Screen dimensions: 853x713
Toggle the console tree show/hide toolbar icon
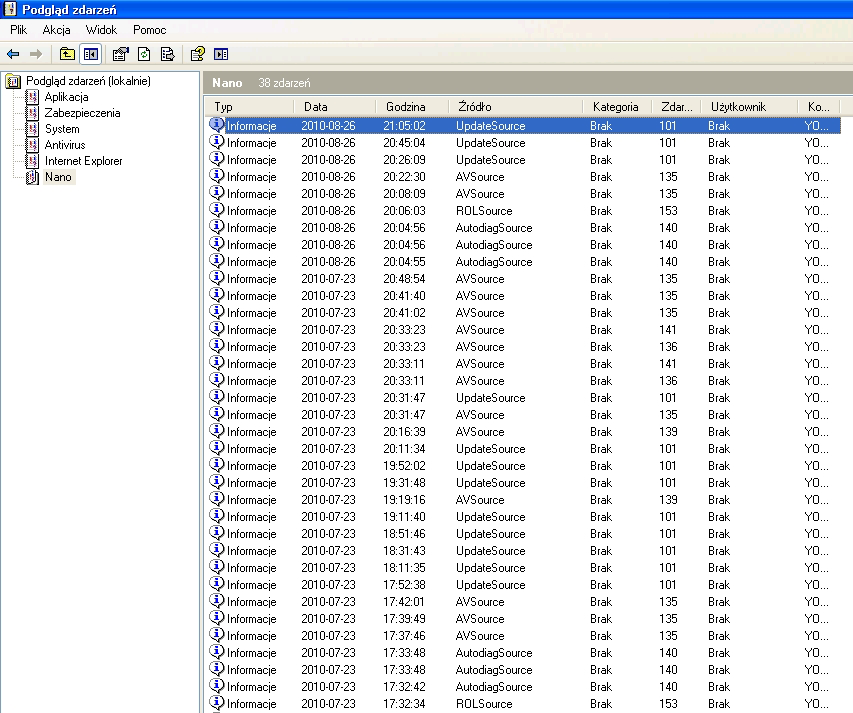[x=91, y=54]
